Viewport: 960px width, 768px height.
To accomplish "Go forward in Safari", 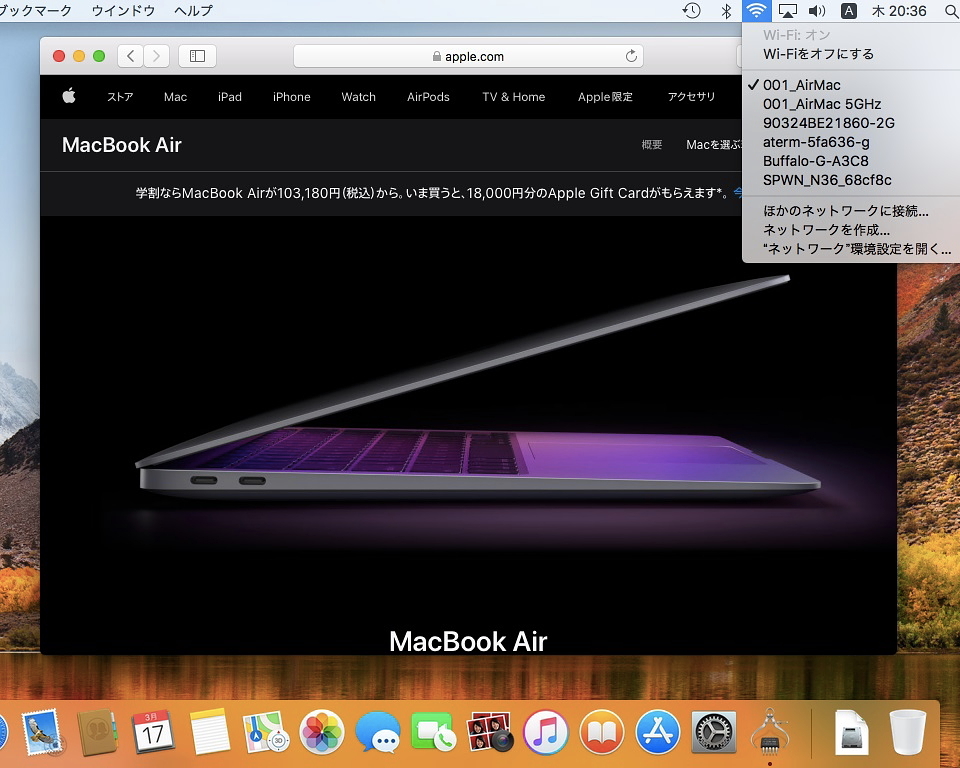I will [156, 56].
